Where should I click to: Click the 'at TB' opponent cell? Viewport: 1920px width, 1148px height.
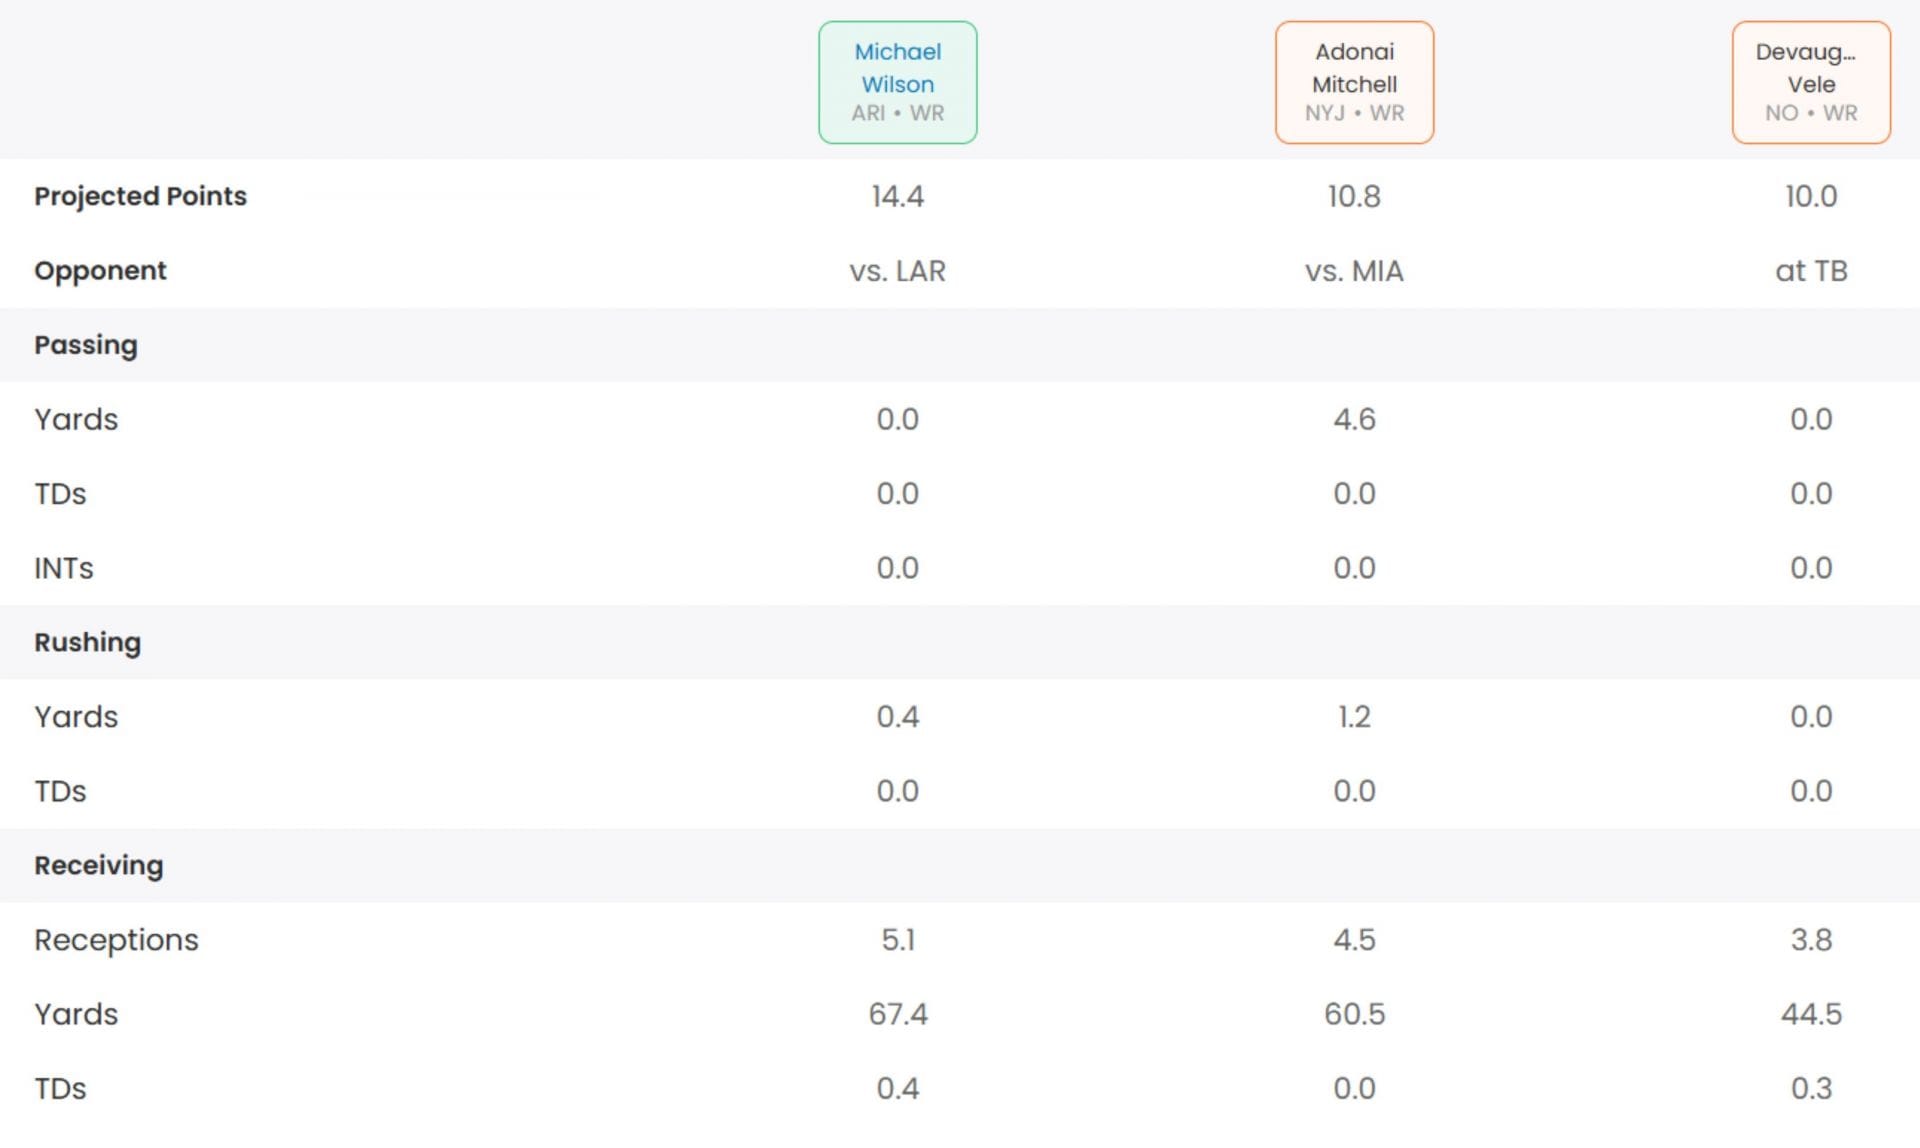tap(1810, 271)
